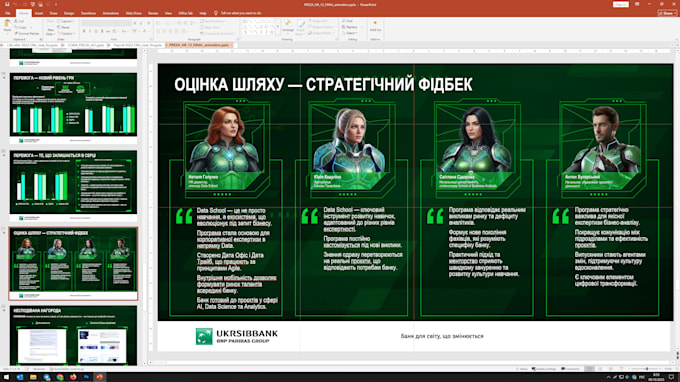Open Firefox from taskbar

pyautogui.click(x=73, y=377)
